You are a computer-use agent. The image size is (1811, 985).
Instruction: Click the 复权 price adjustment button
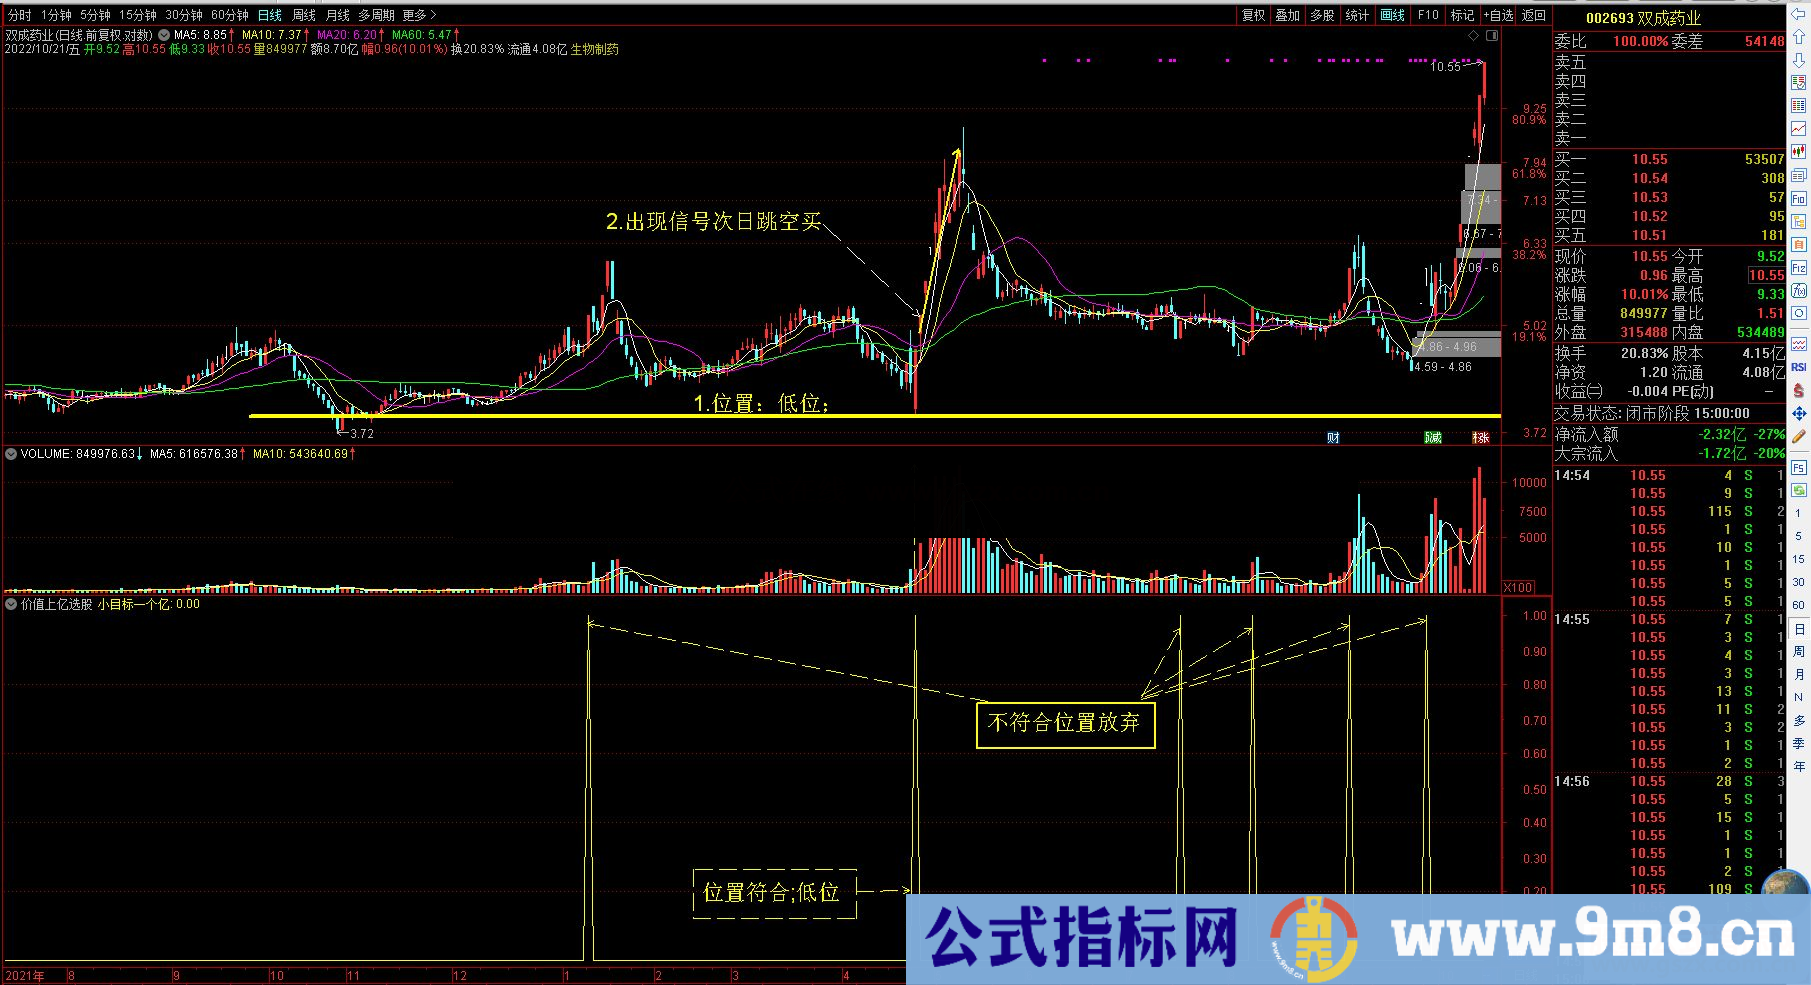(x=1255, y=15)
